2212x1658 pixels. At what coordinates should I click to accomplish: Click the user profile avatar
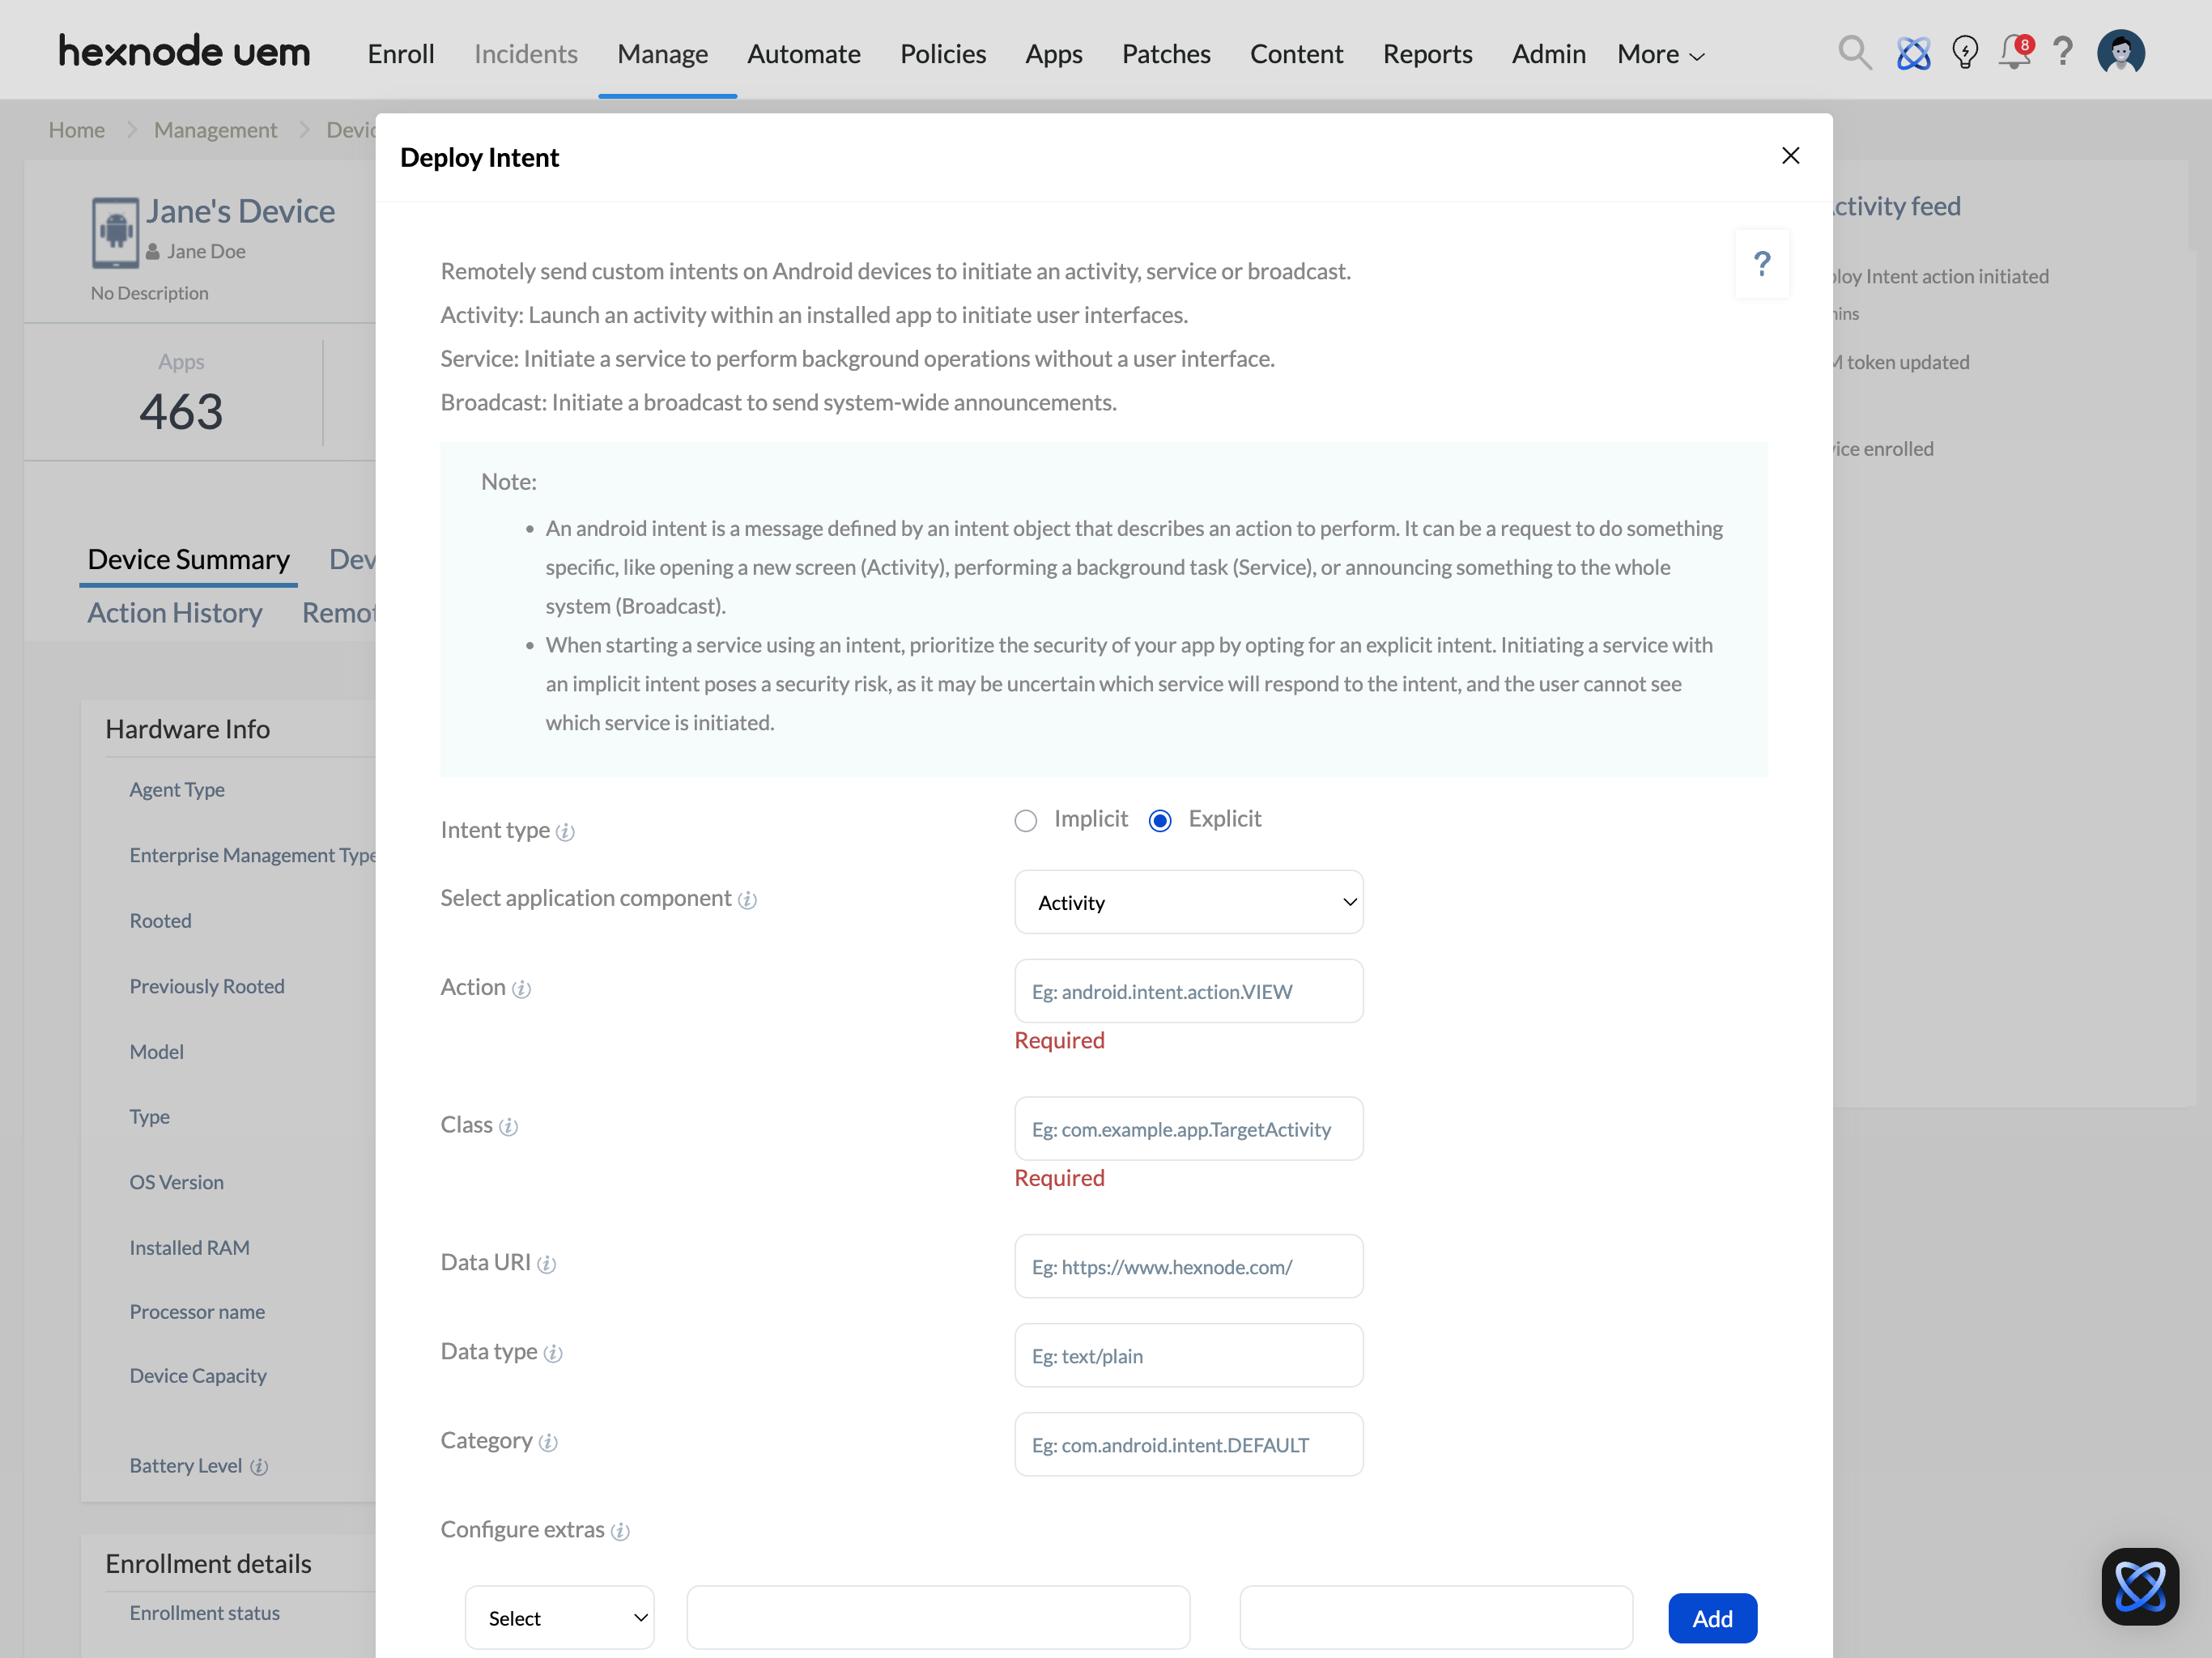coord(2120,52)
